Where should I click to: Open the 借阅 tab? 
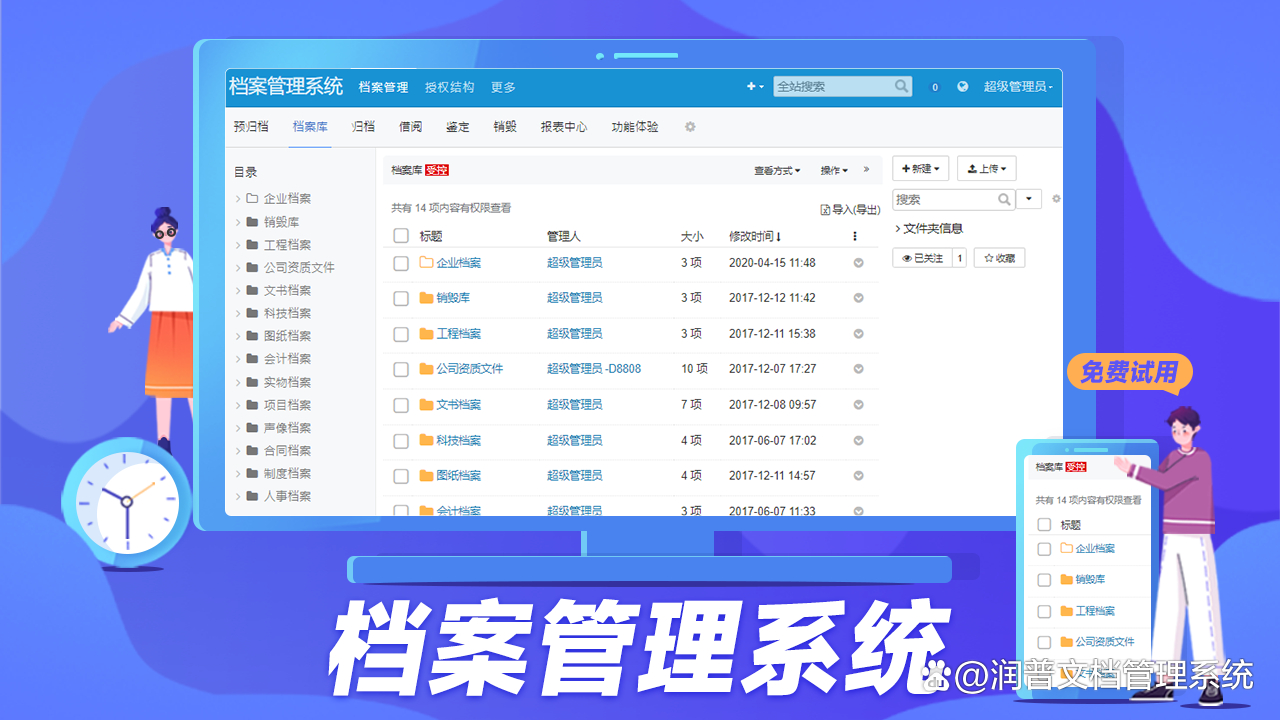[410, 127]
